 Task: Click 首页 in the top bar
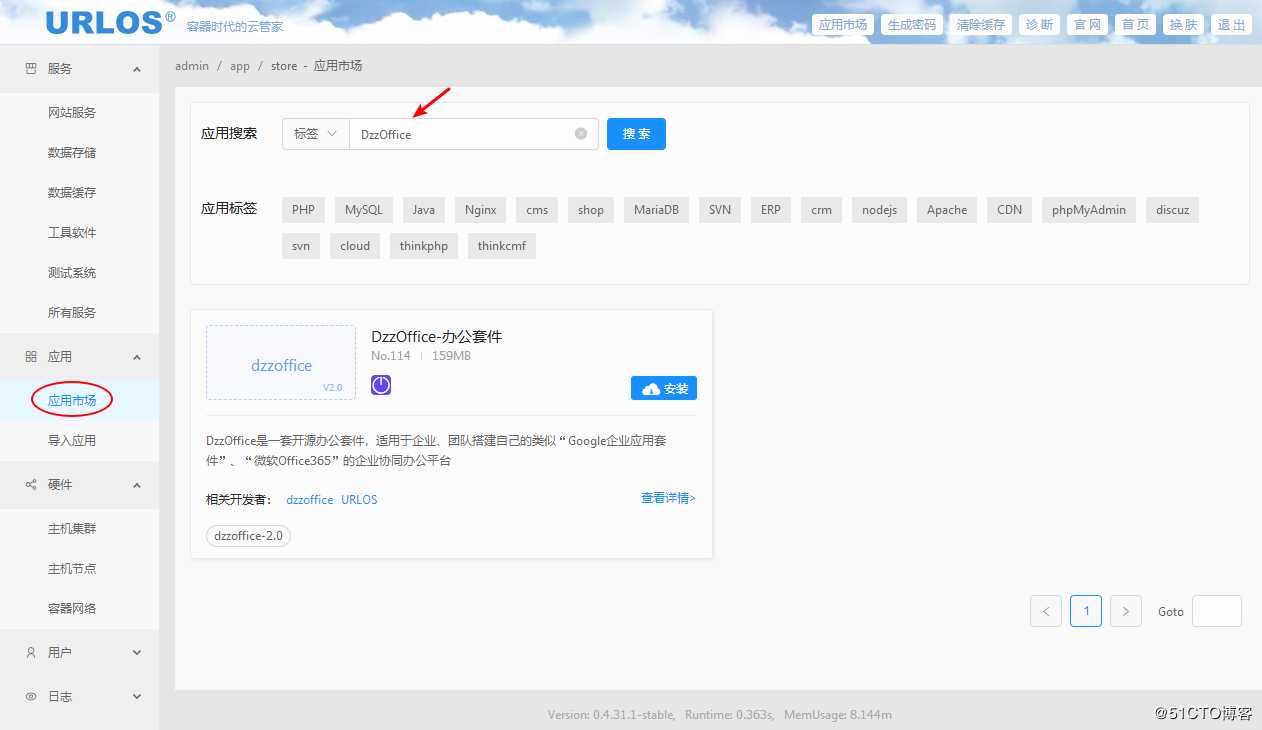pyautogui.click(x=1136, y=25)
